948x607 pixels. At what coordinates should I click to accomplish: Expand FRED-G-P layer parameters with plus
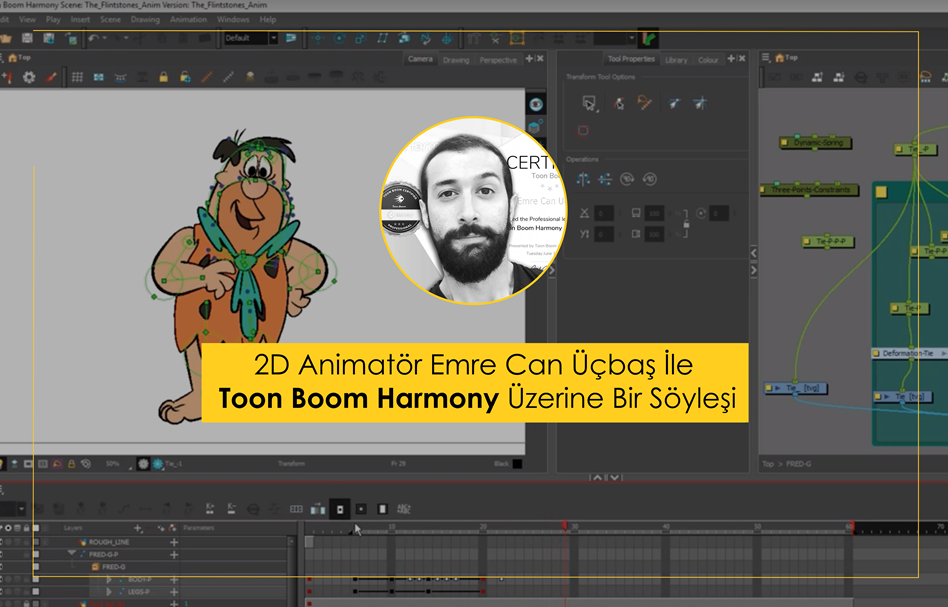pos(174,554)
